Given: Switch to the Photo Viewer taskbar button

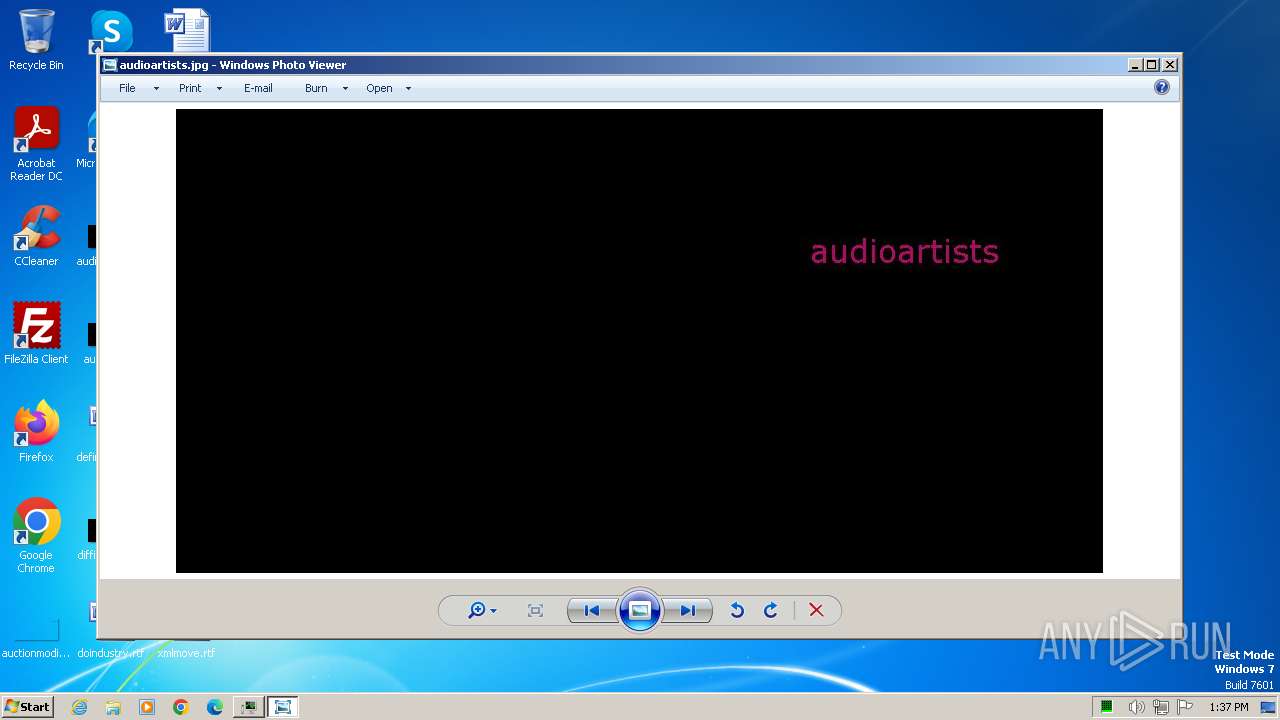Looking at the screenshot, I should [283, 707].
